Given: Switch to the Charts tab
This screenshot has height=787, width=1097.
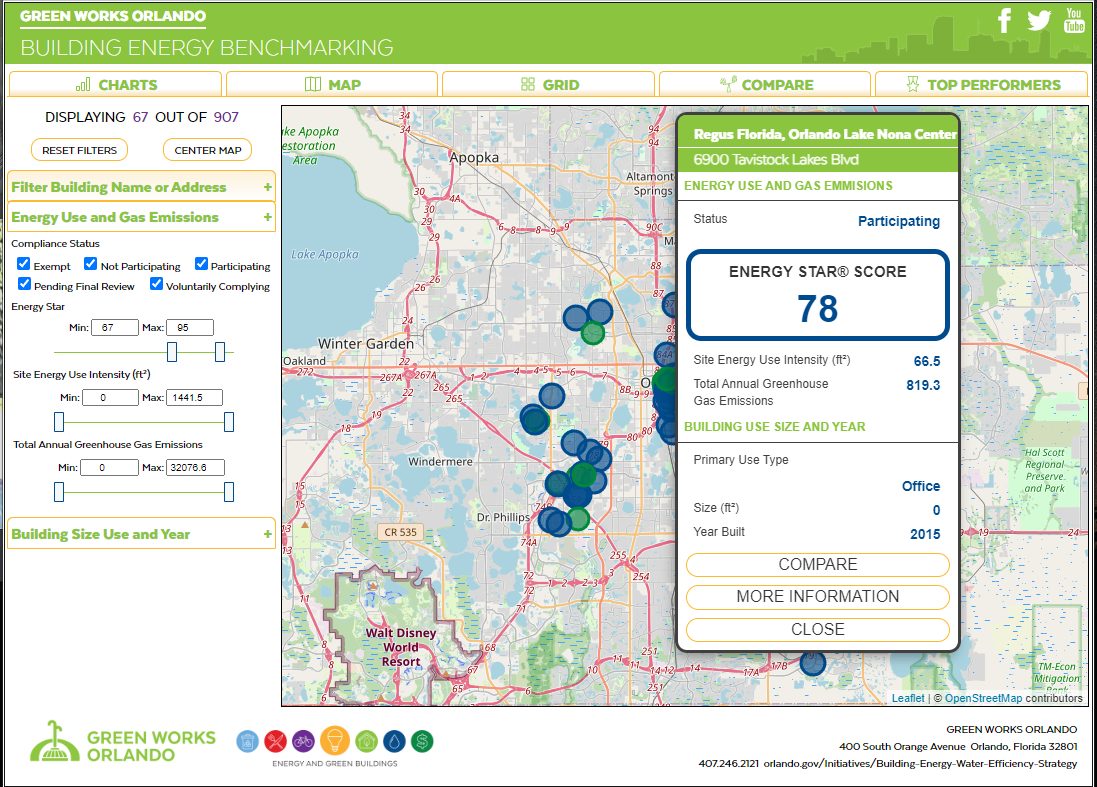Looking at the screenshot, I should click(x=115, y=85).
